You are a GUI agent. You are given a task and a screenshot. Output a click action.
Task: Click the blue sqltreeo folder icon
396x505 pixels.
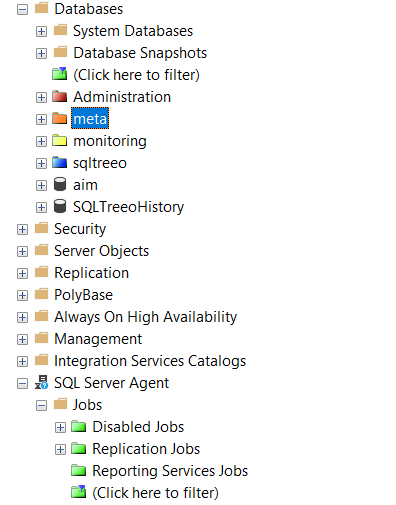click(x=60, y=163)
